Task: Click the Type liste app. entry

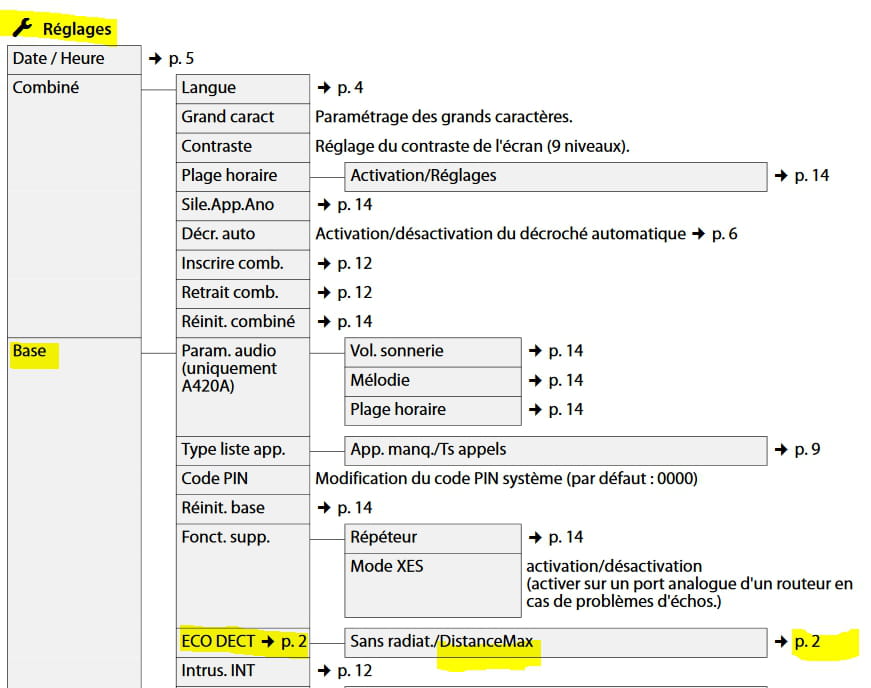Action: coord(243,451)
